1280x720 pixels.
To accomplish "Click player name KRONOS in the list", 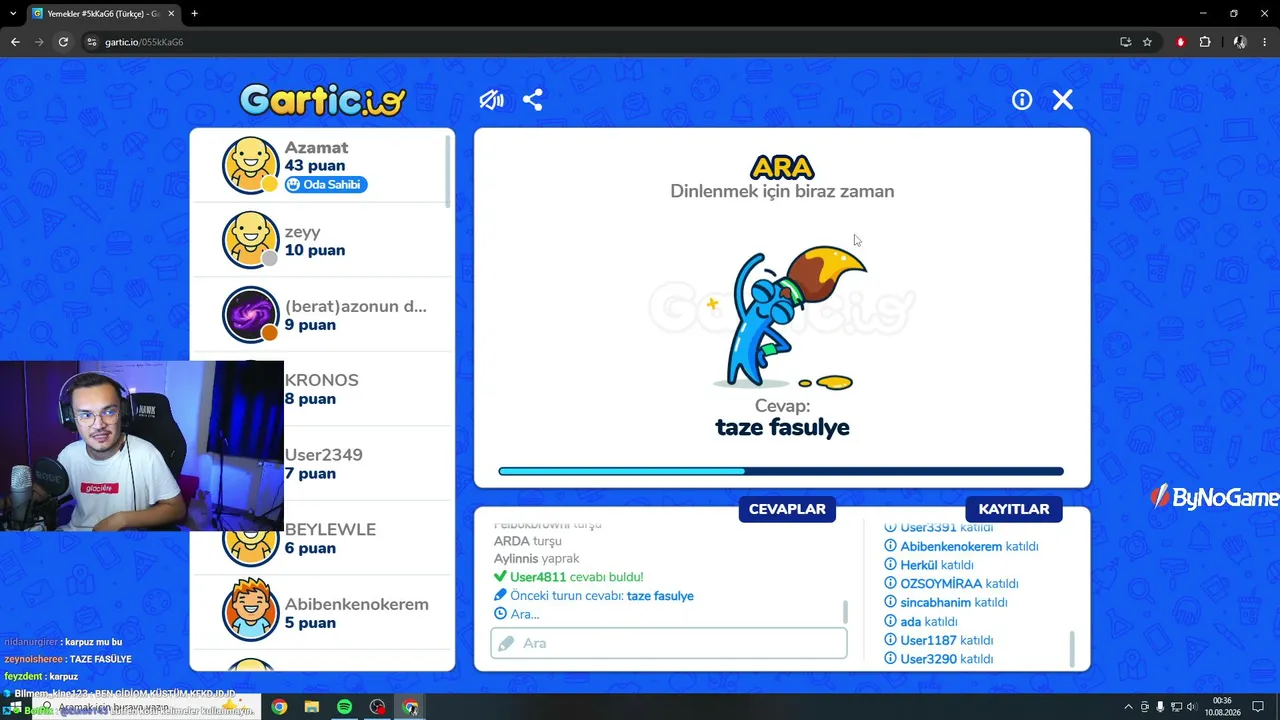I will coord(321,380).
